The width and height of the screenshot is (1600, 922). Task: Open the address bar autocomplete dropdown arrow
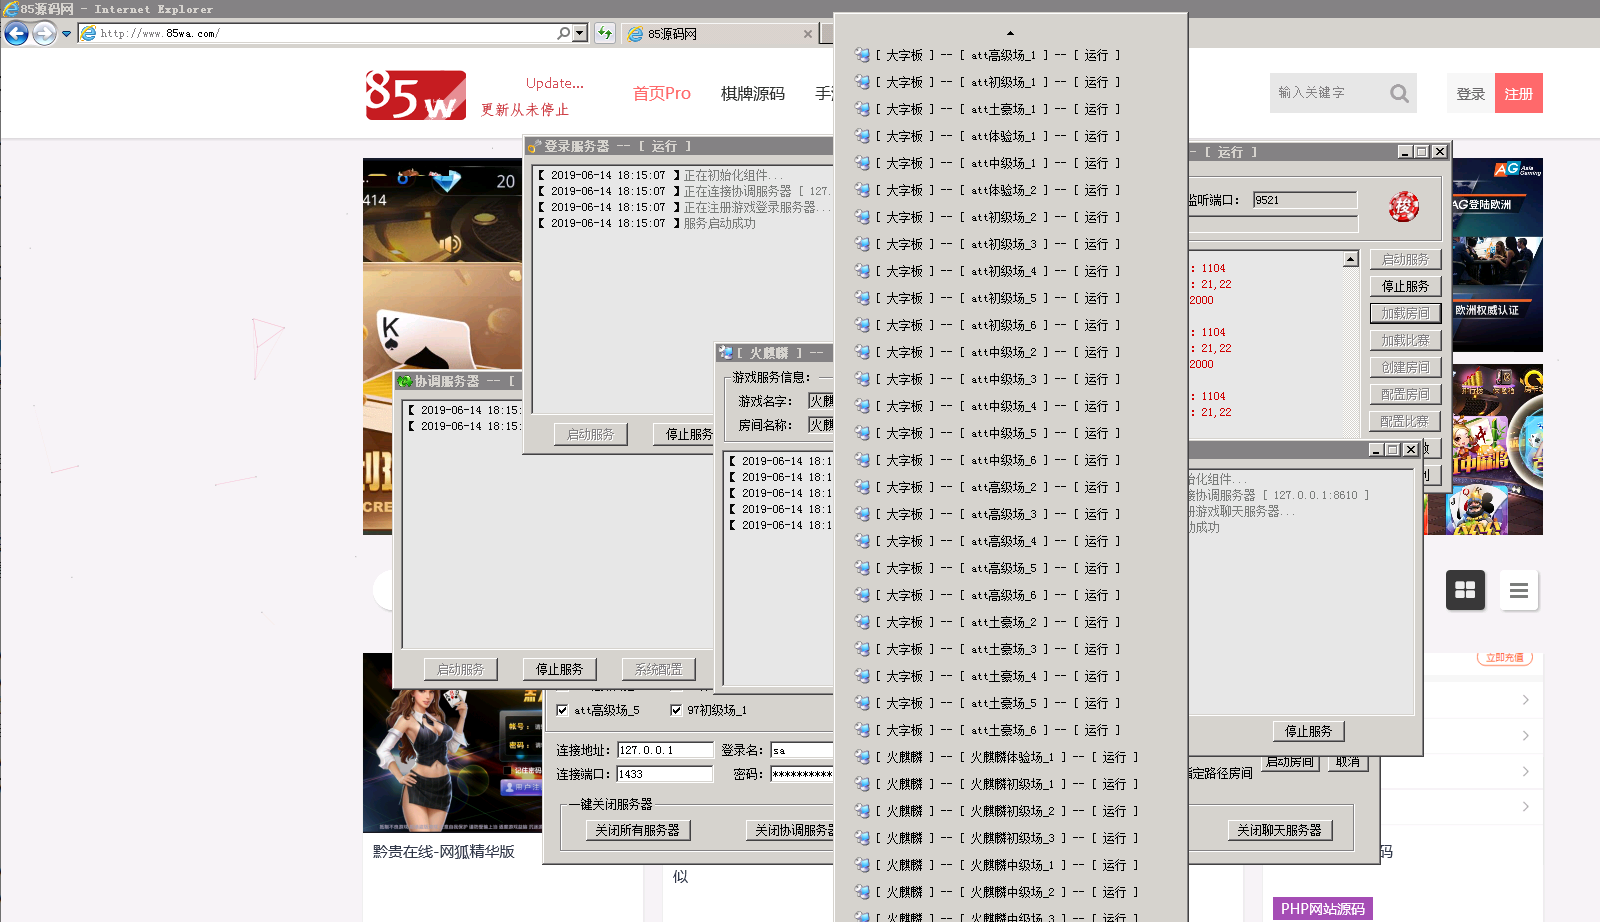coord(580,33)
